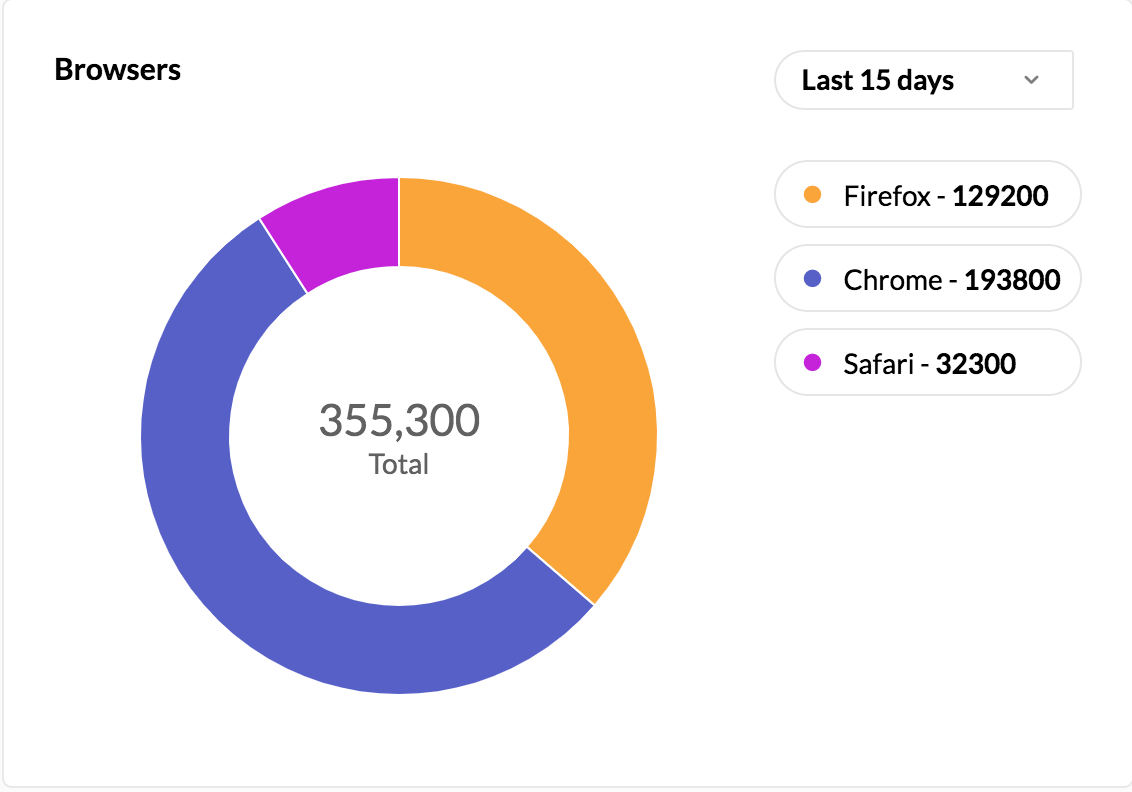Viewport: 1132px width, 792px height.
Task: Toggle the Safari legend item
Action: [927, 363]
